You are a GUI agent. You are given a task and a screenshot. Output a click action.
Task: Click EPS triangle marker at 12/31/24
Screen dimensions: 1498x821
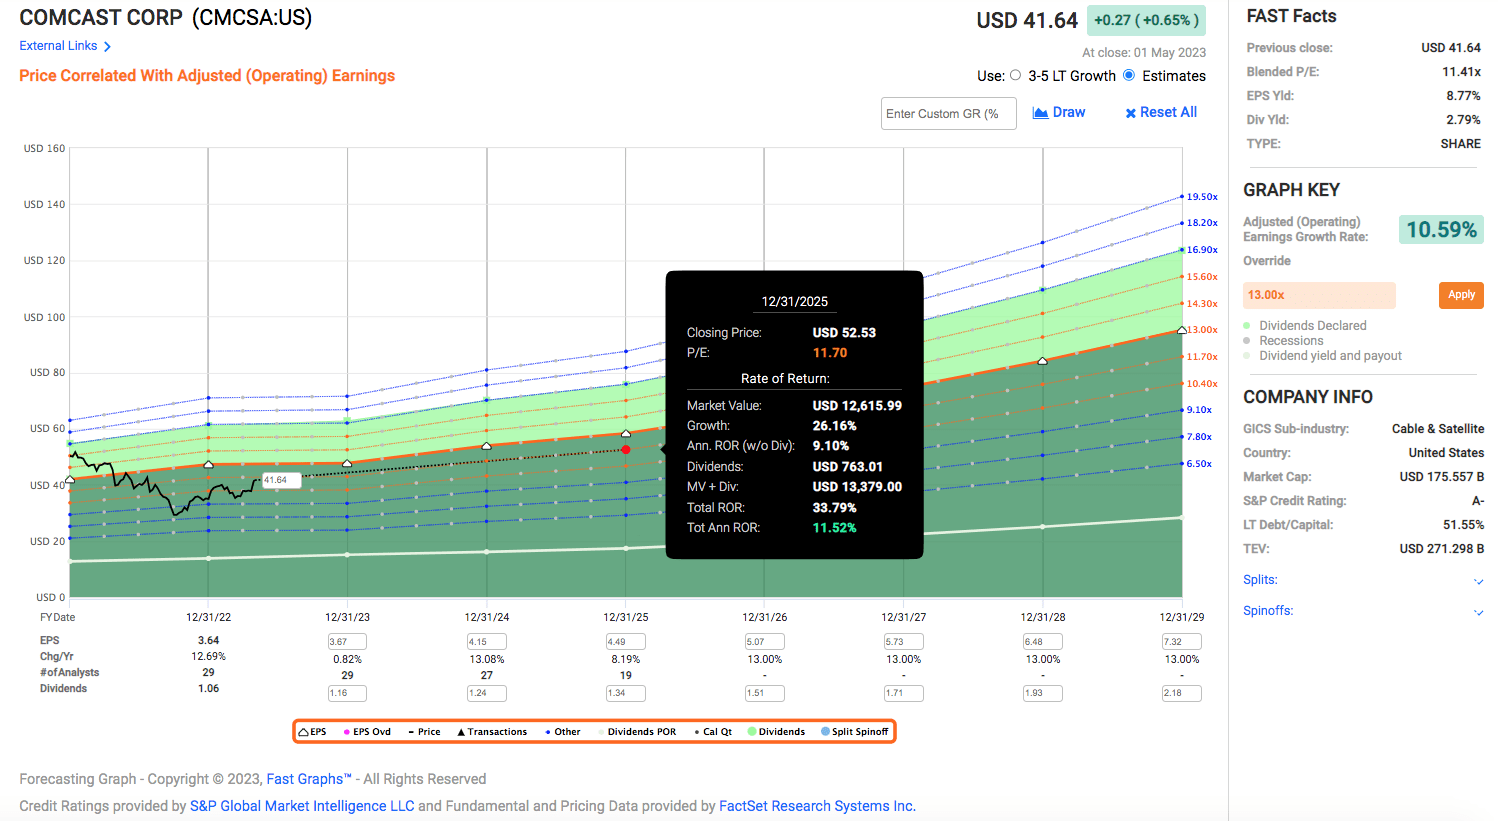487,446
